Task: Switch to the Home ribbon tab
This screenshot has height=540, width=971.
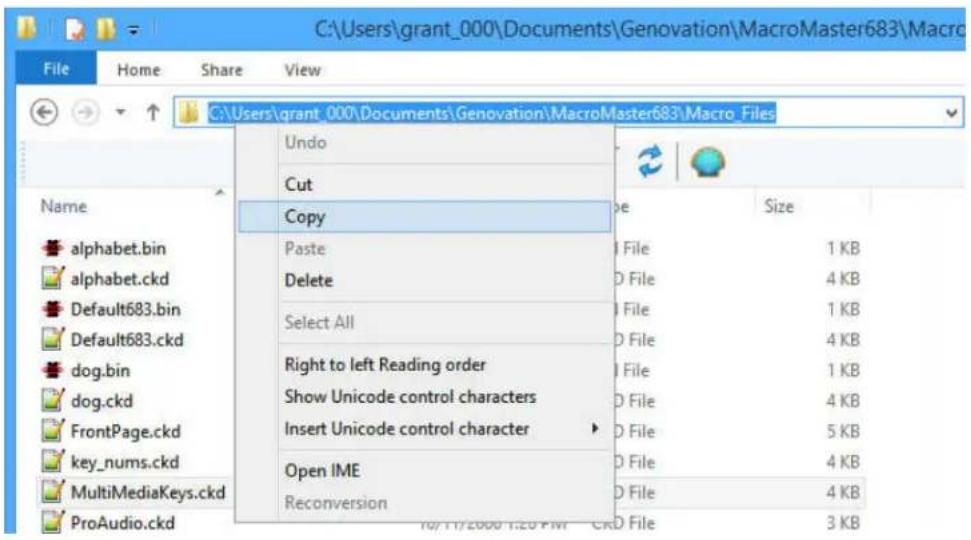Action: tap(139, 70)
